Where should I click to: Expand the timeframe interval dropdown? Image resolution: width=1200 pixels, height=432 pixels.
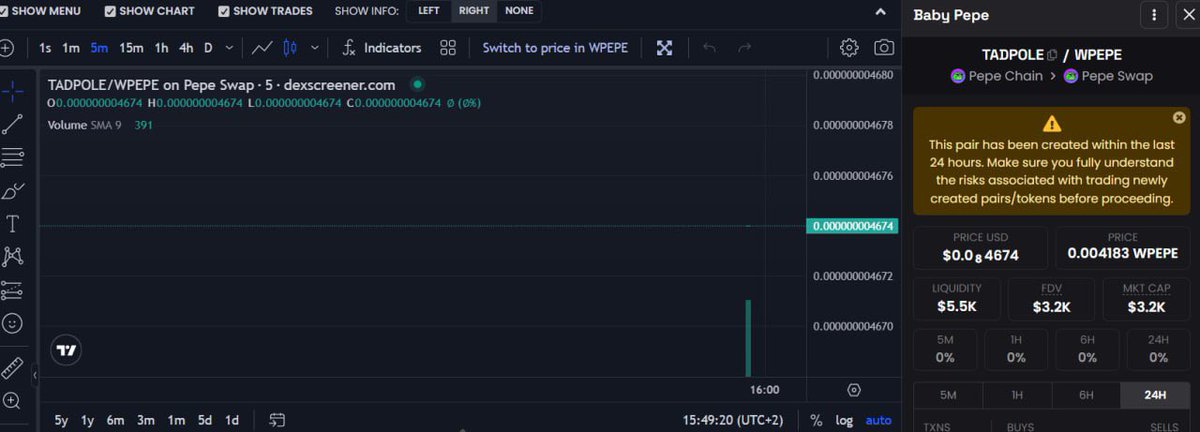click(230, 48)
